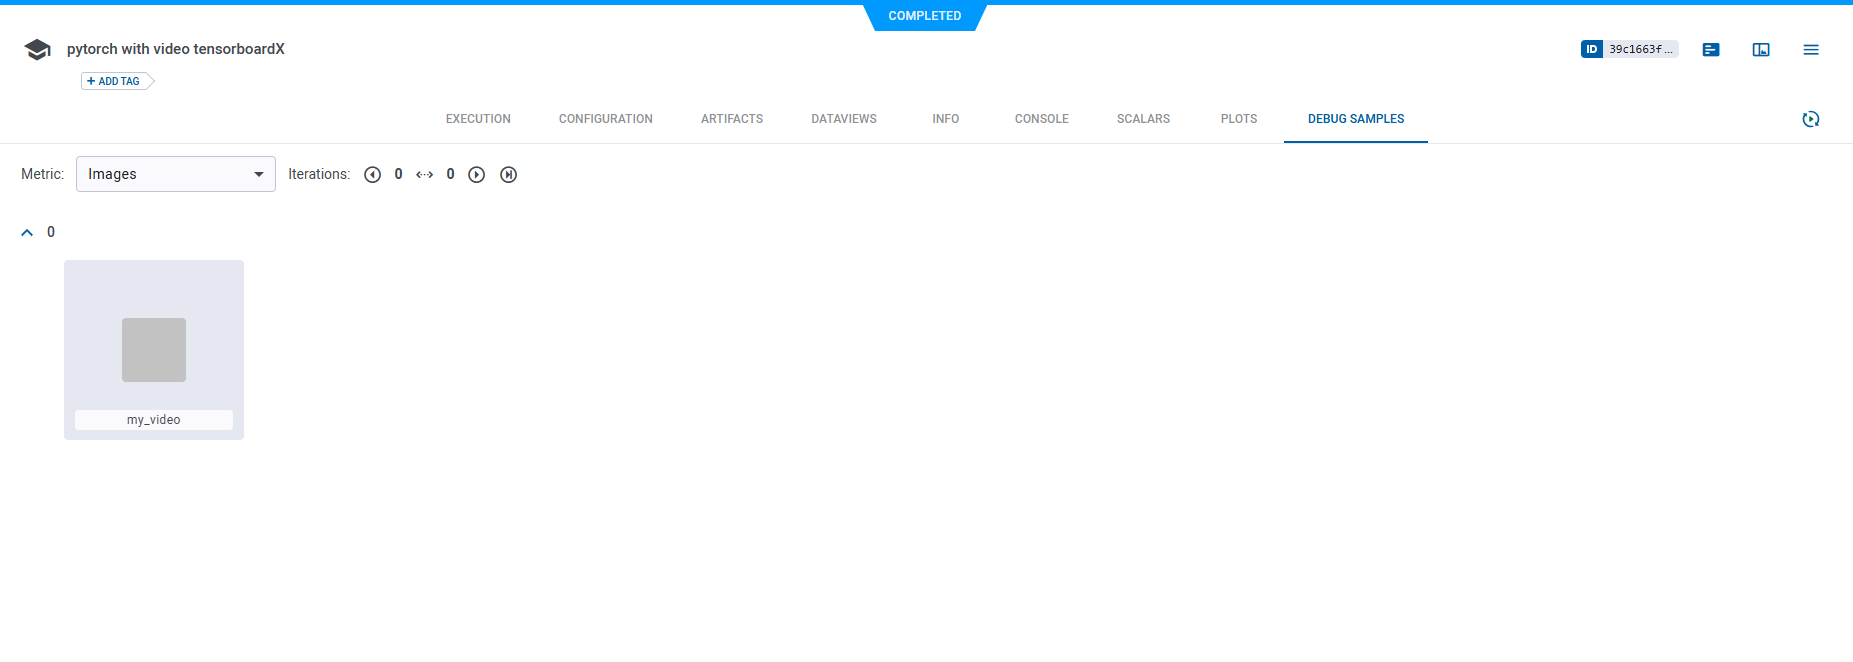Open the Console tab
Screen dimensions: 1853x662
coord(1041,119)
